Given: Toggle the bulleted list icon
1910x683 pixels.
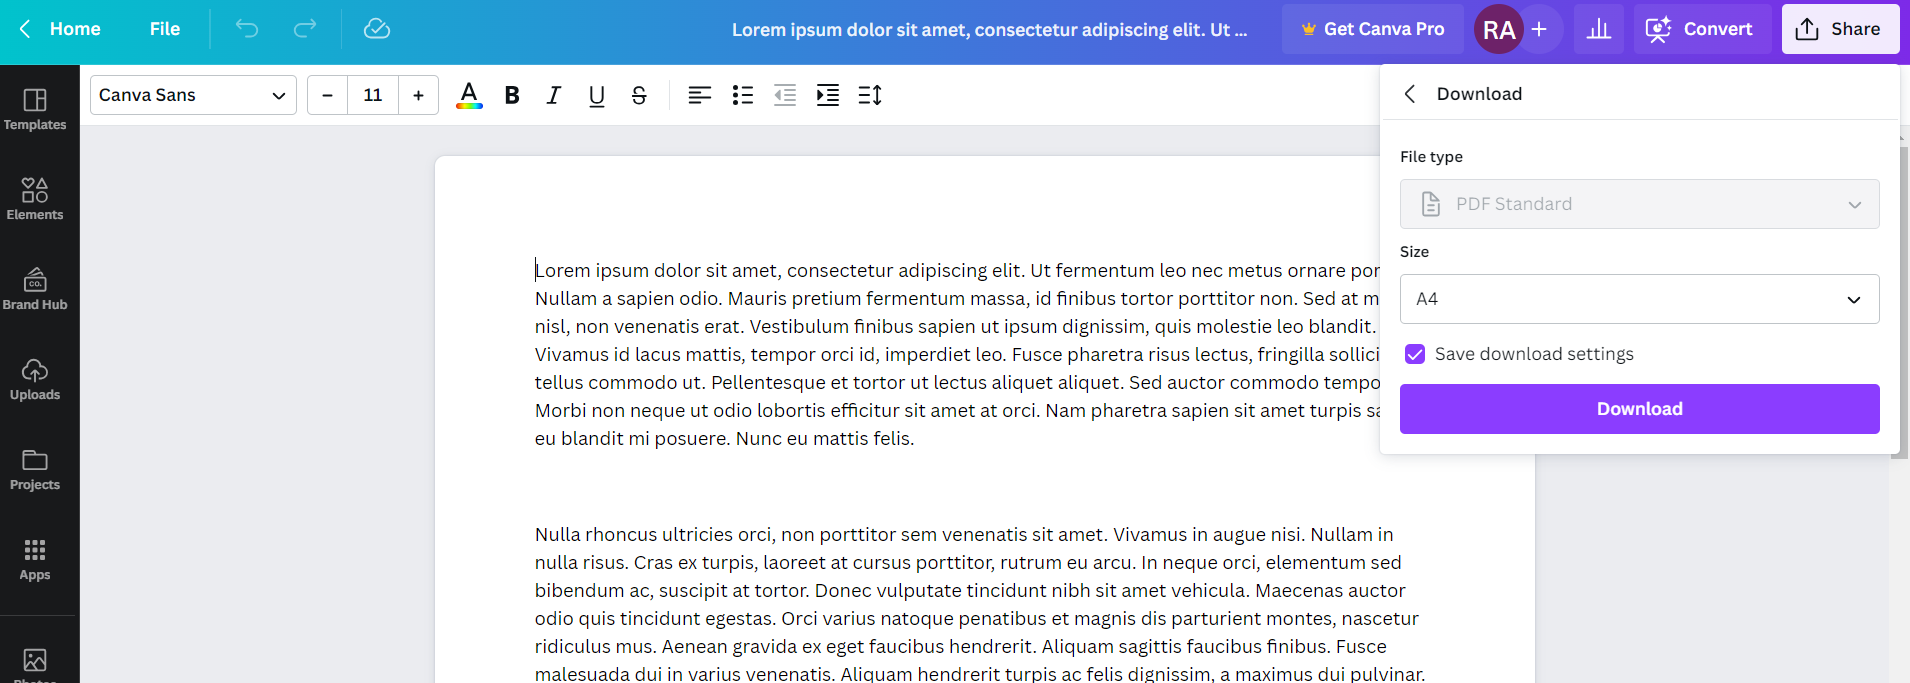Looking at the screenshot, I should 743,95.
